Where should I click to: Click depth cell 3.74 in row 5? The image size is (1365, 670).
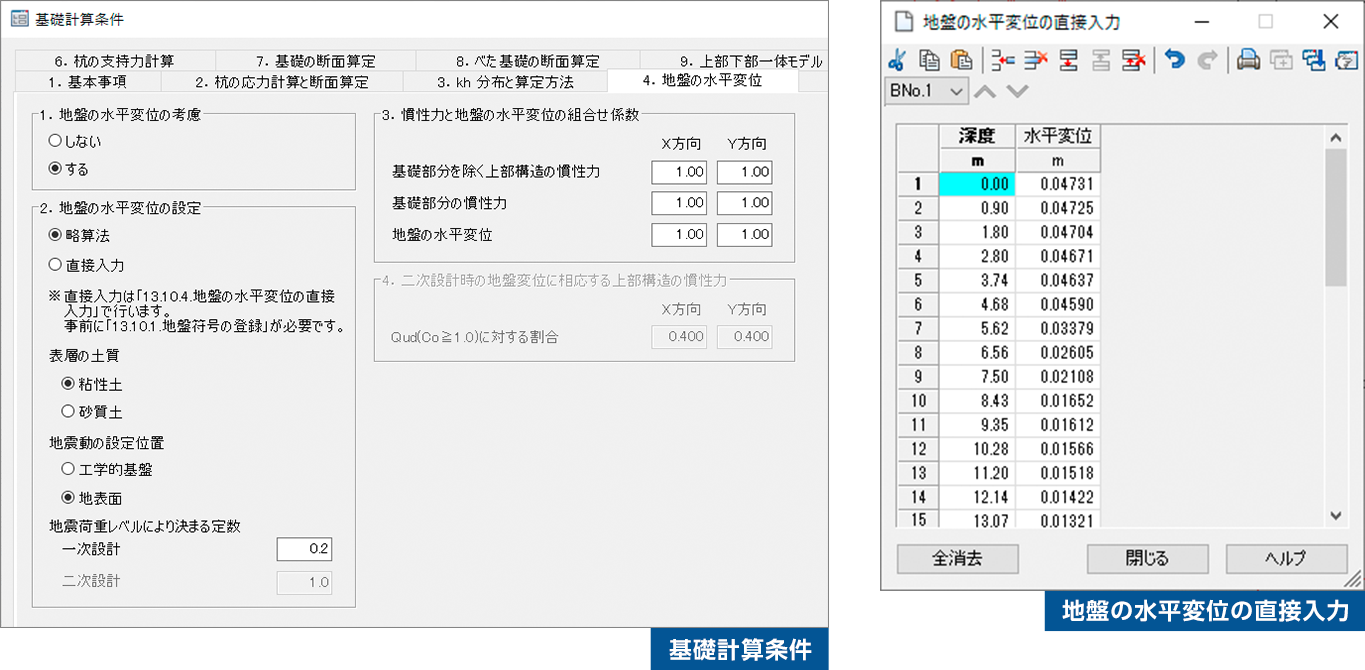pyautogui.click(x=977, y=281)
